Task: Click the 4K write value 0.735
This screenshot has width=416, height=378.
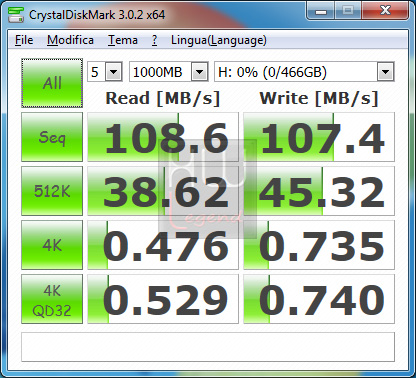Action: 319,245
